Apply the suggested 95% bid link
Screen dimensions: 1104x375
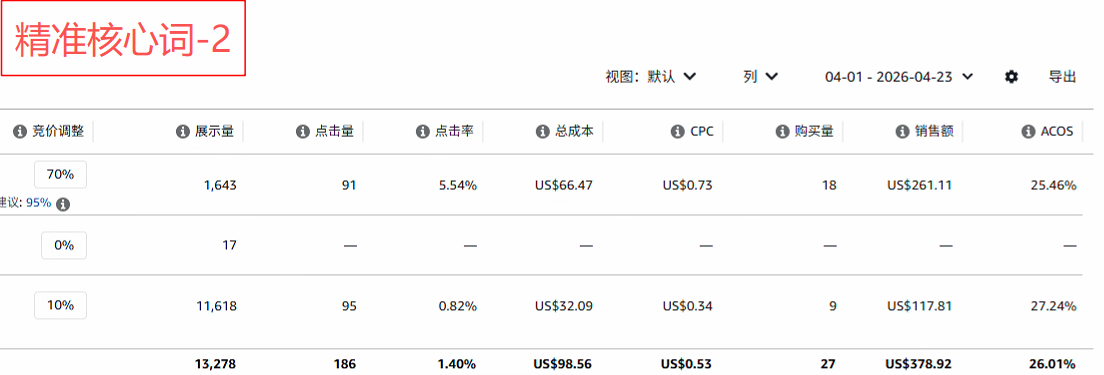pos(39,203)
